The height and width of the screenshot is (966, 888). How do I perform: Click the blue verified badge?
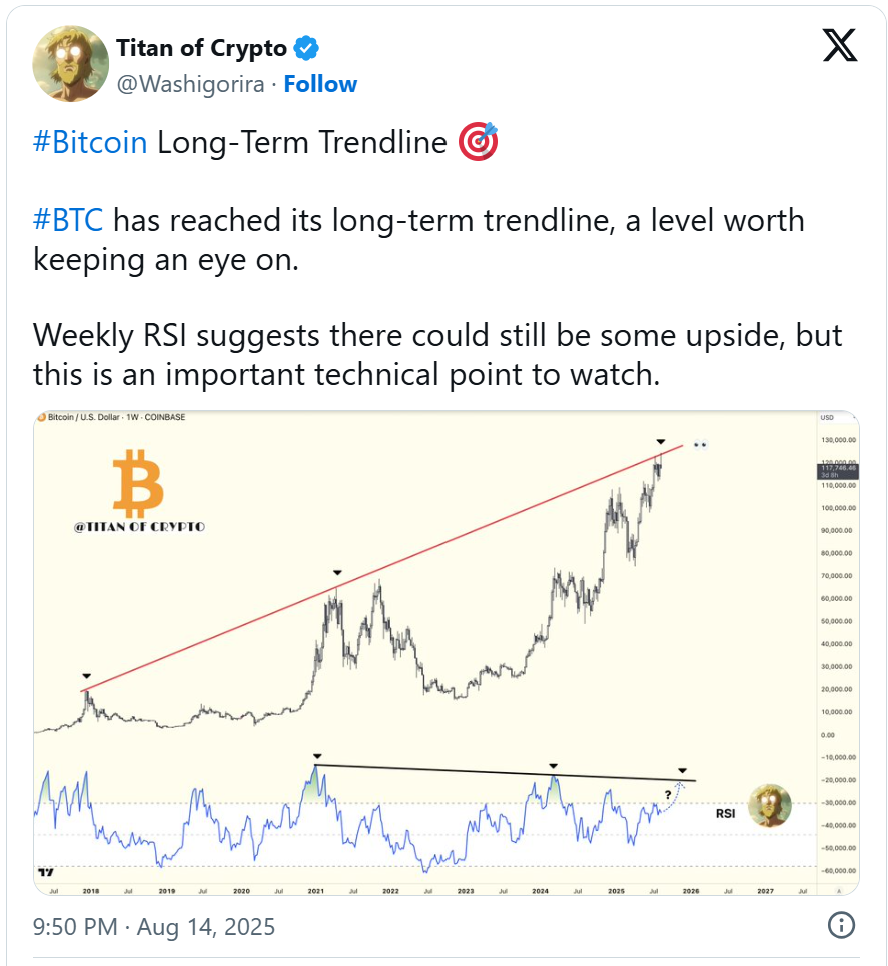[x=306, y=48]
